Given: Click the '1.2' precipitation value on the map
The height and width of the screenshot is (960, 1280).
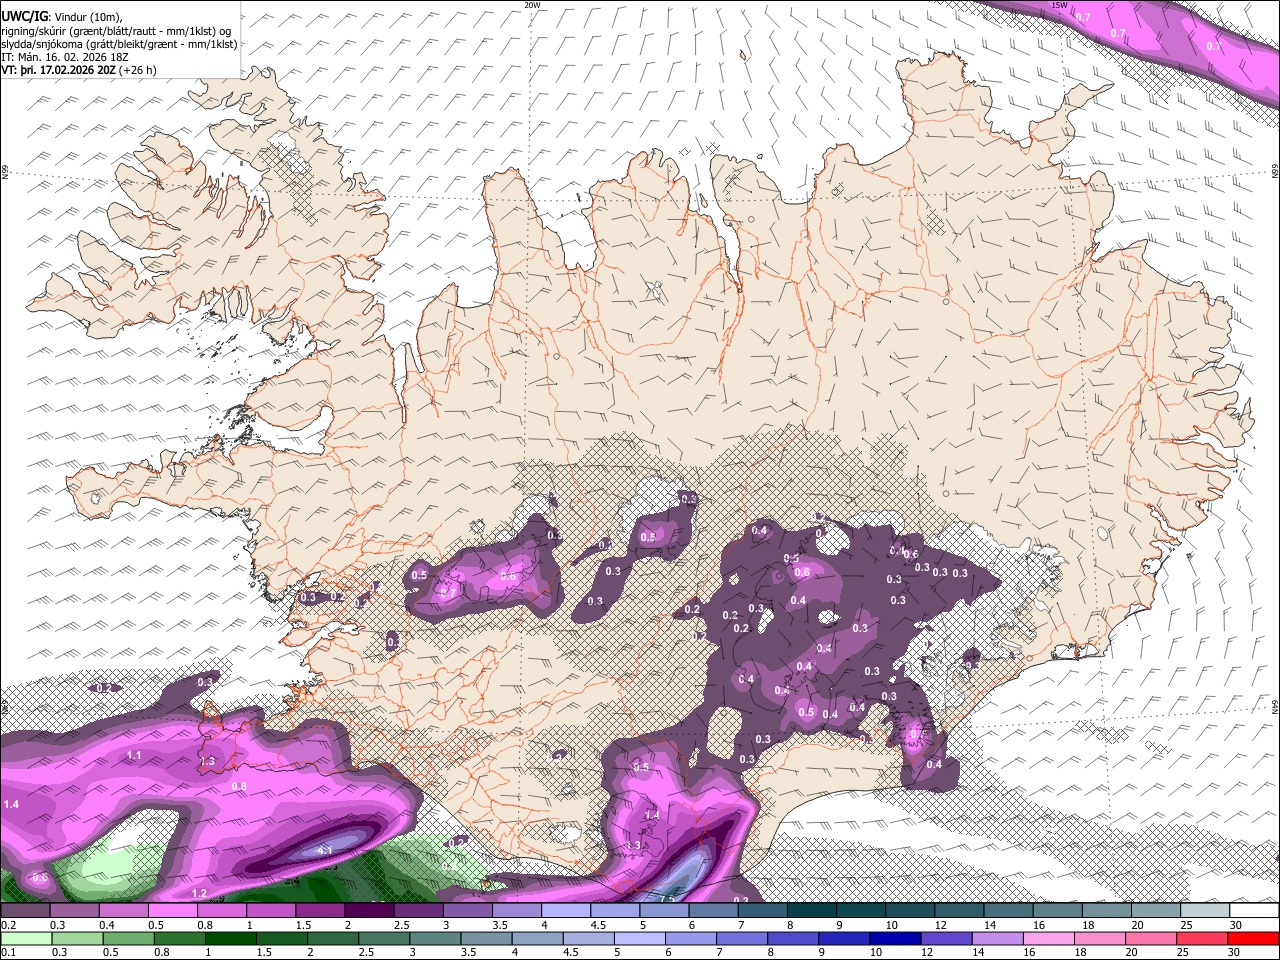Looking at the screenshot, I should [x=199, y=893].
